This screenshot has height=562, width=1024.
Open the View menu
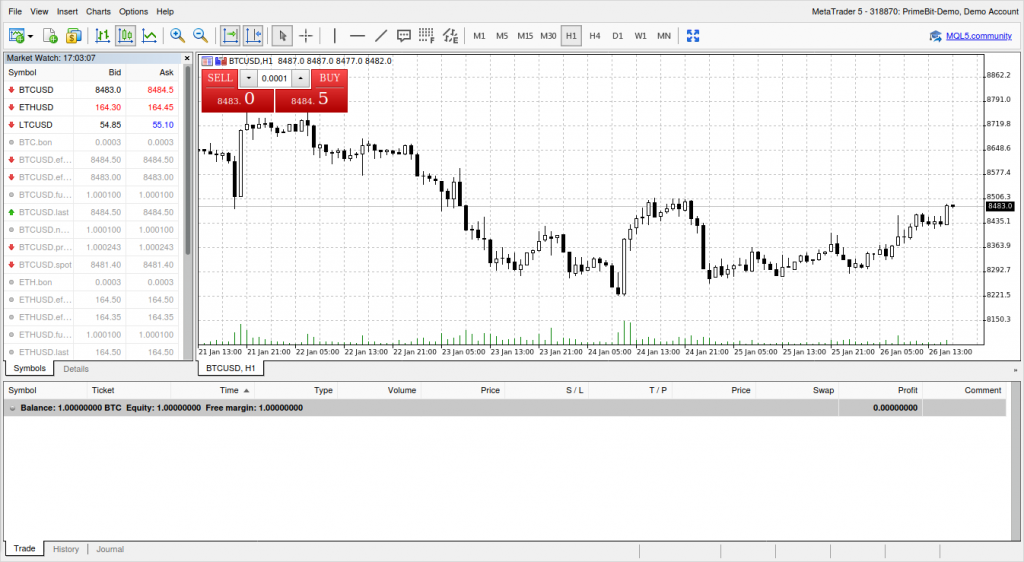tap(39, 11)
